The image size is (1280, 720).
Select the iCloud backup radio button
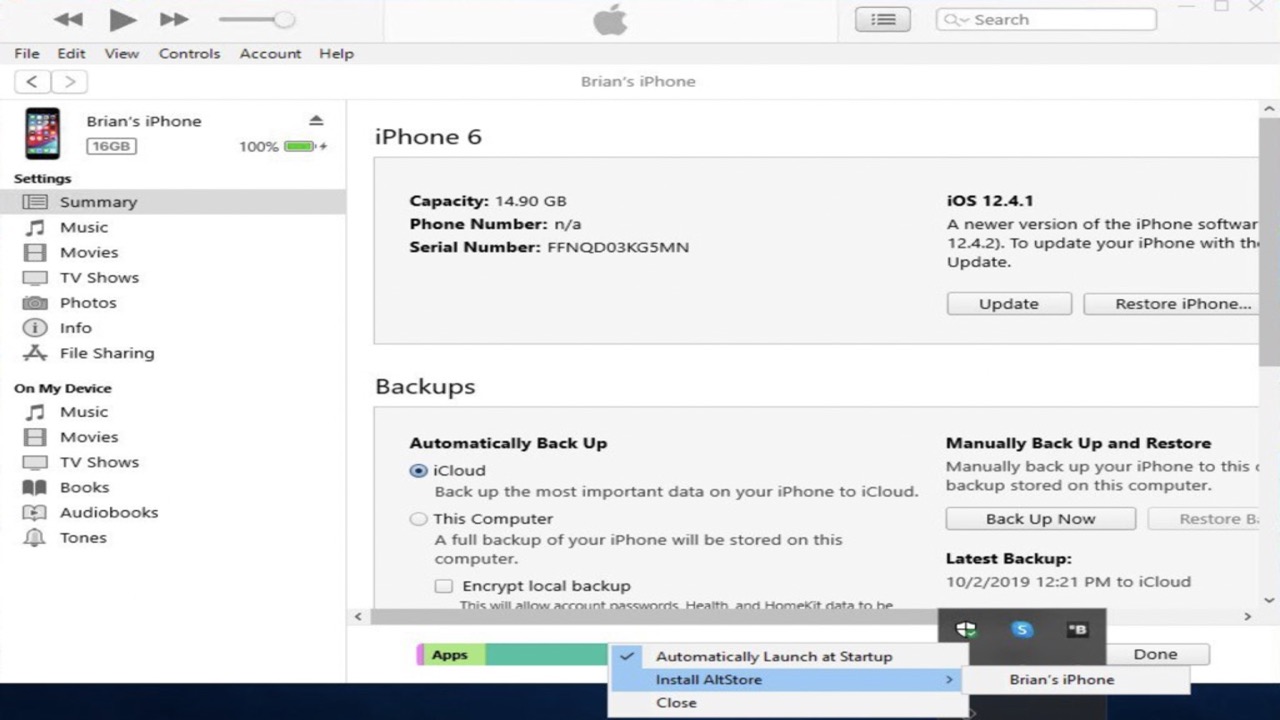pos(418,471)
